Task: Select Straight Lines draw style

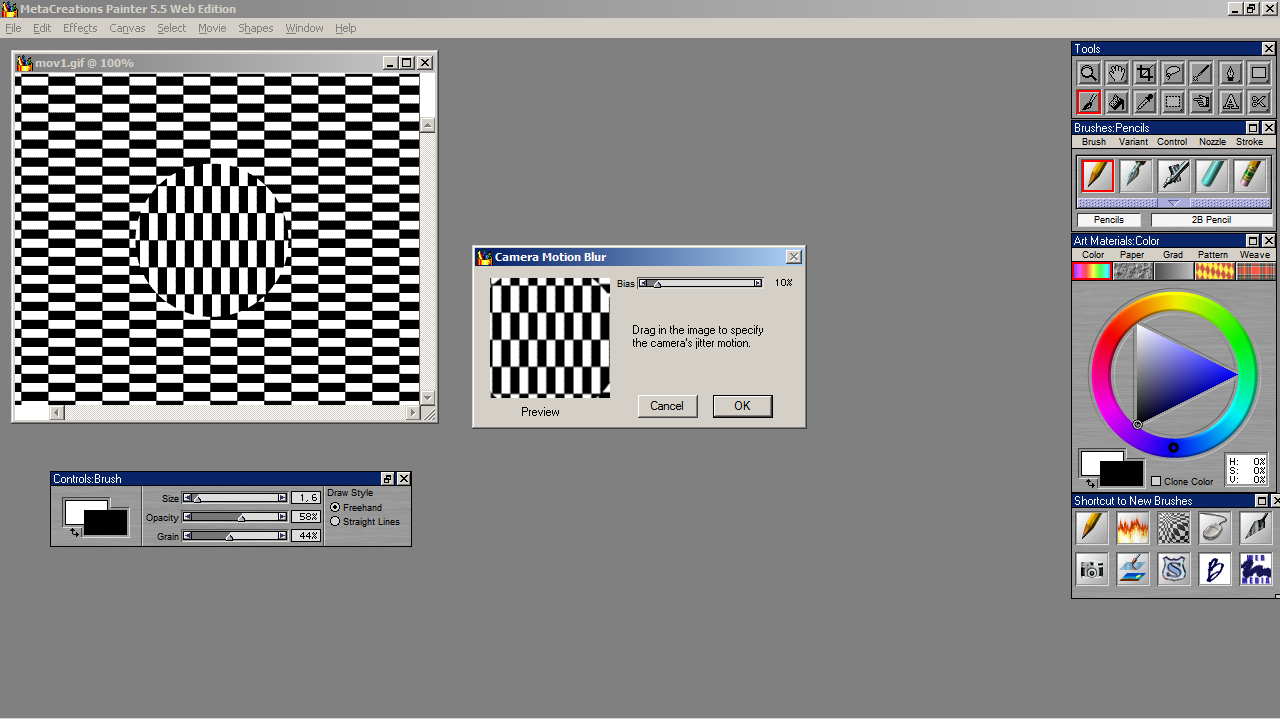Action: 335,522
